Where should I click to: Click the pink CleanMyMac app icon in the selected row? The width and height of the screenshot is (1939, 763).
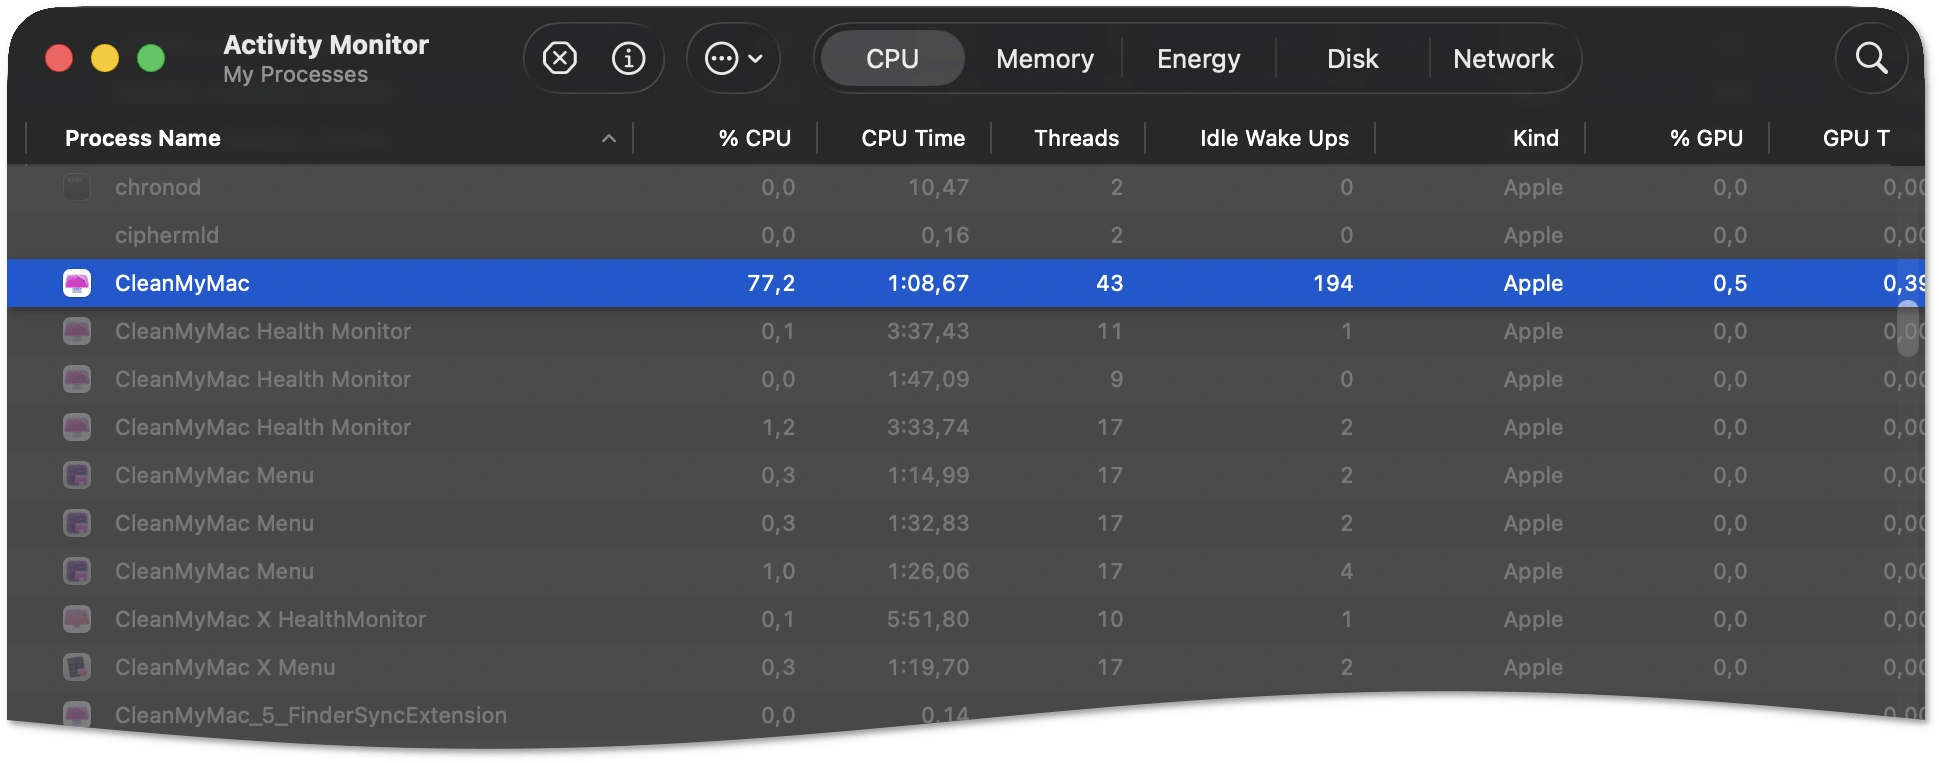77,283
